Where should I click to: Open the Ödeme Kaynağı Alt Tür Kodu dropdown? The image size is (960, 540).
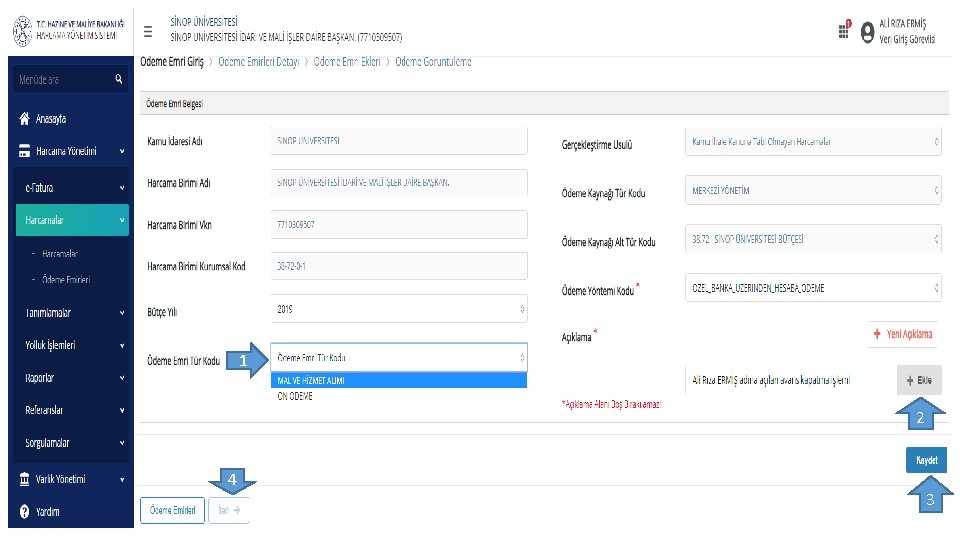813,239
